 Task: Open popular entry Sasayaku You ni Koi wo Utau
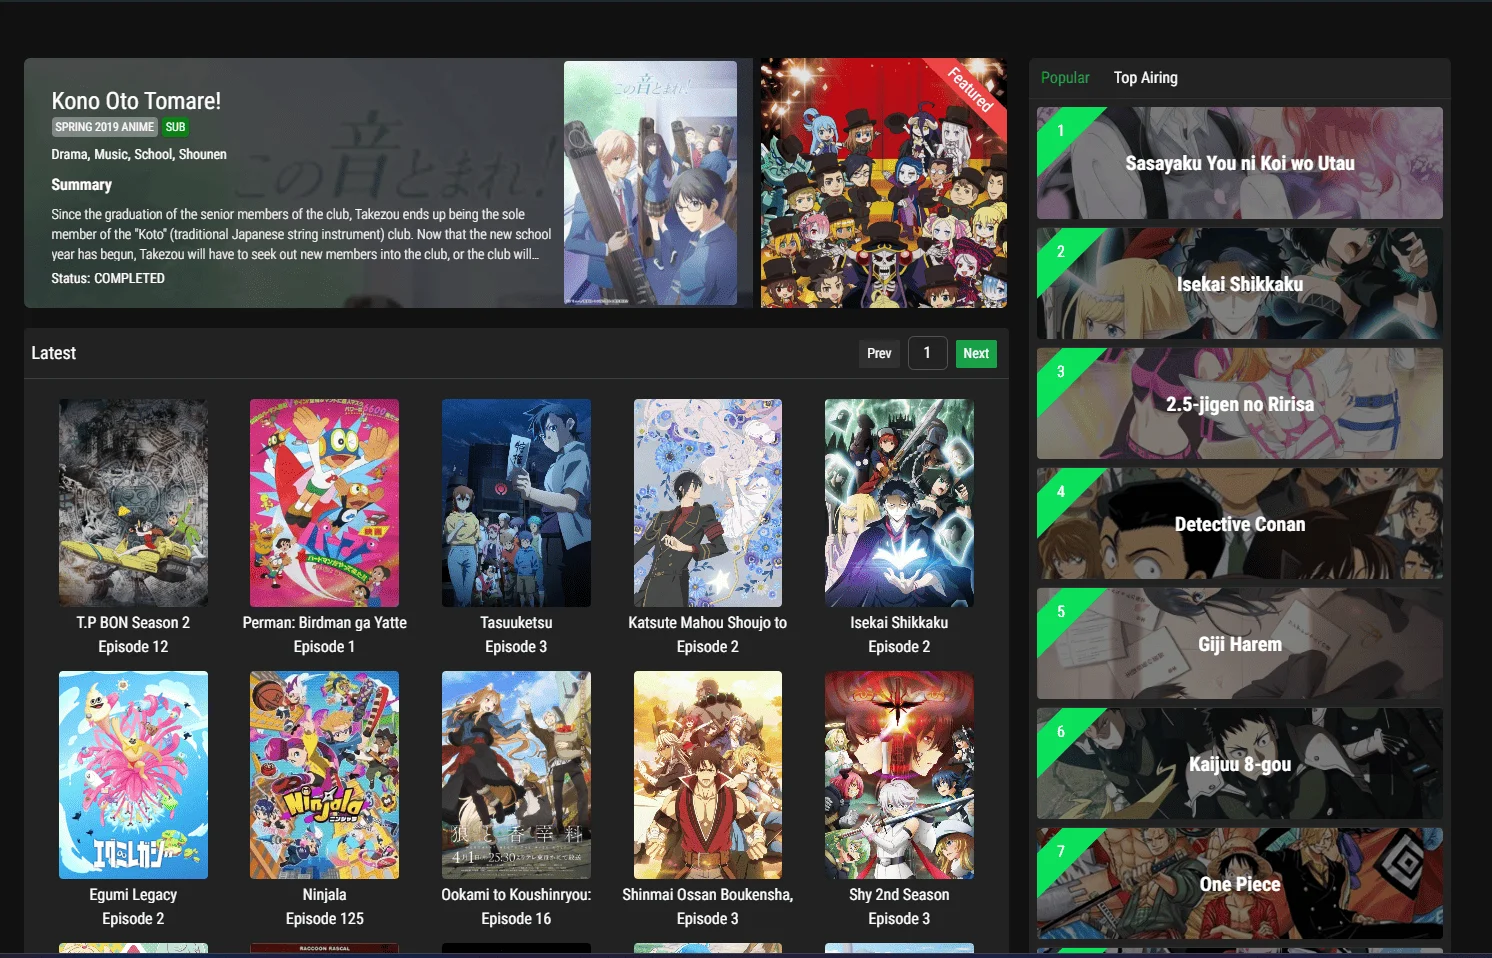[x=1240, y=163]
